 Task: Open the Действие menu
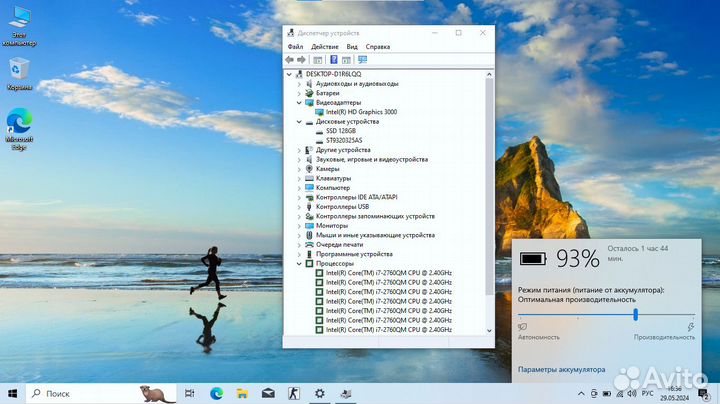click(324, 46)
